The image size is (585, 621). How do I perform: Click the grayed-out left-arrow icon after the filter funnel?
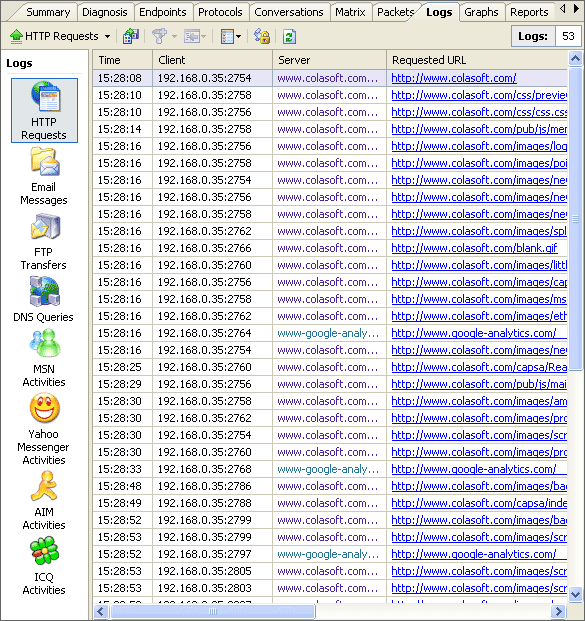tap(192, 36)
